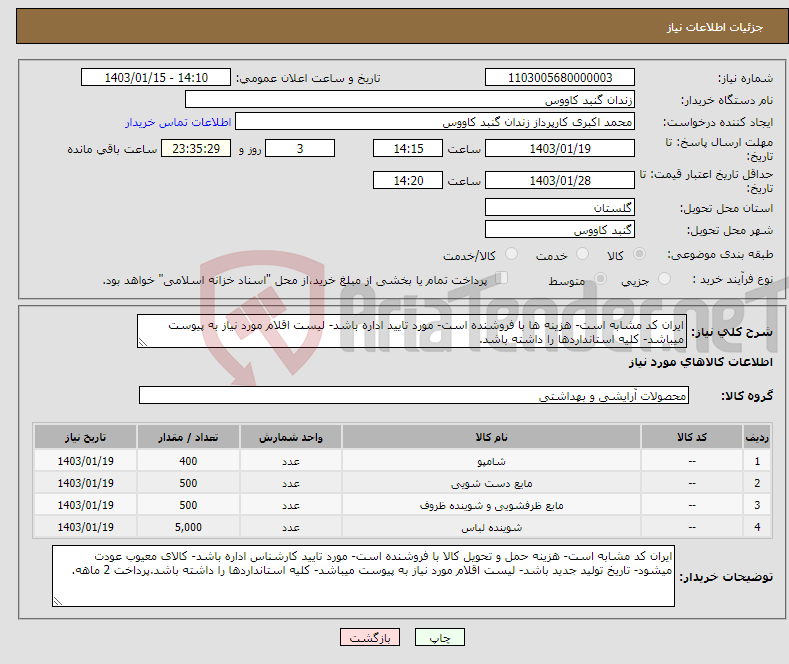Click resize grip of شرح کلی نیاز box

point(142,343)
